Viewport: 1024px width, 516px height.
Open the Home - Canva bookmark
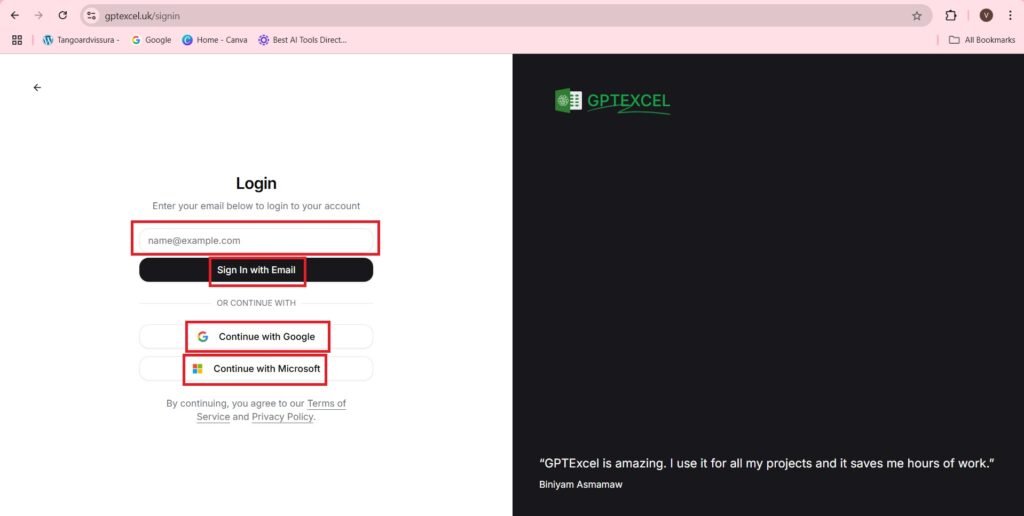(215, 40)
